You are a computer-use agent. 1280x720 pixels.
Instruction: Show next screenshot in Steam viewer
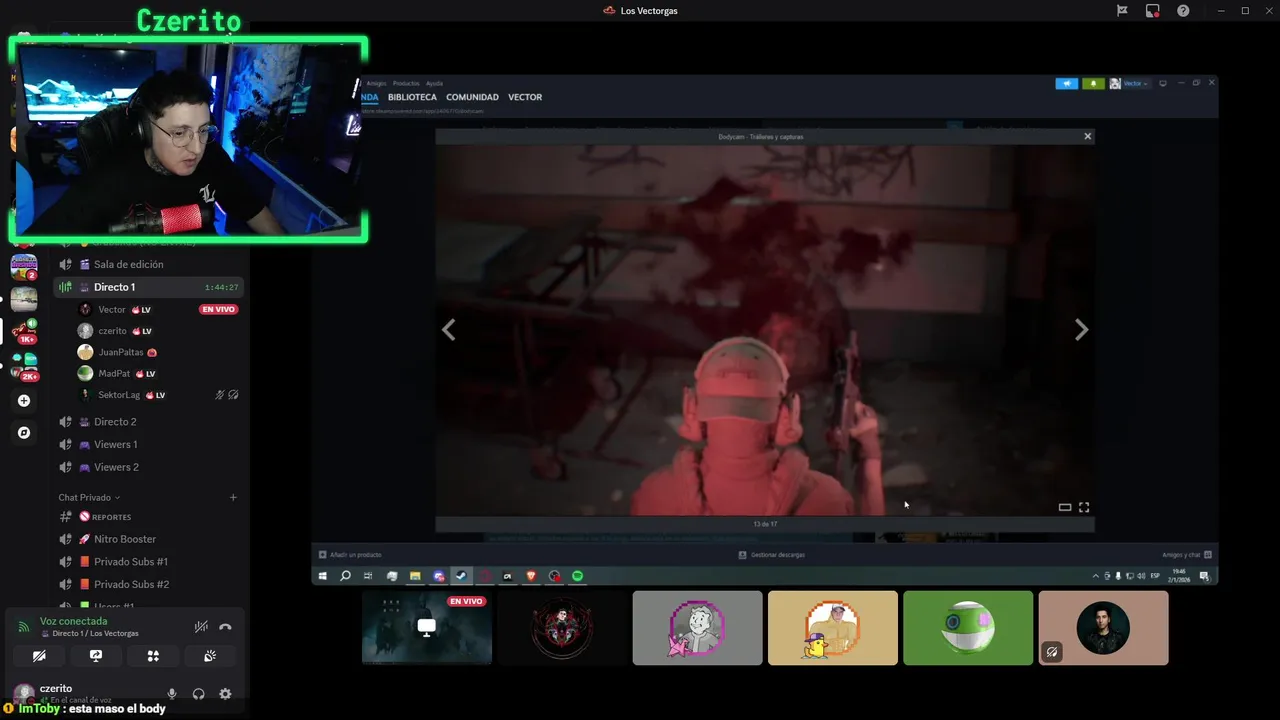(1081, 330)
